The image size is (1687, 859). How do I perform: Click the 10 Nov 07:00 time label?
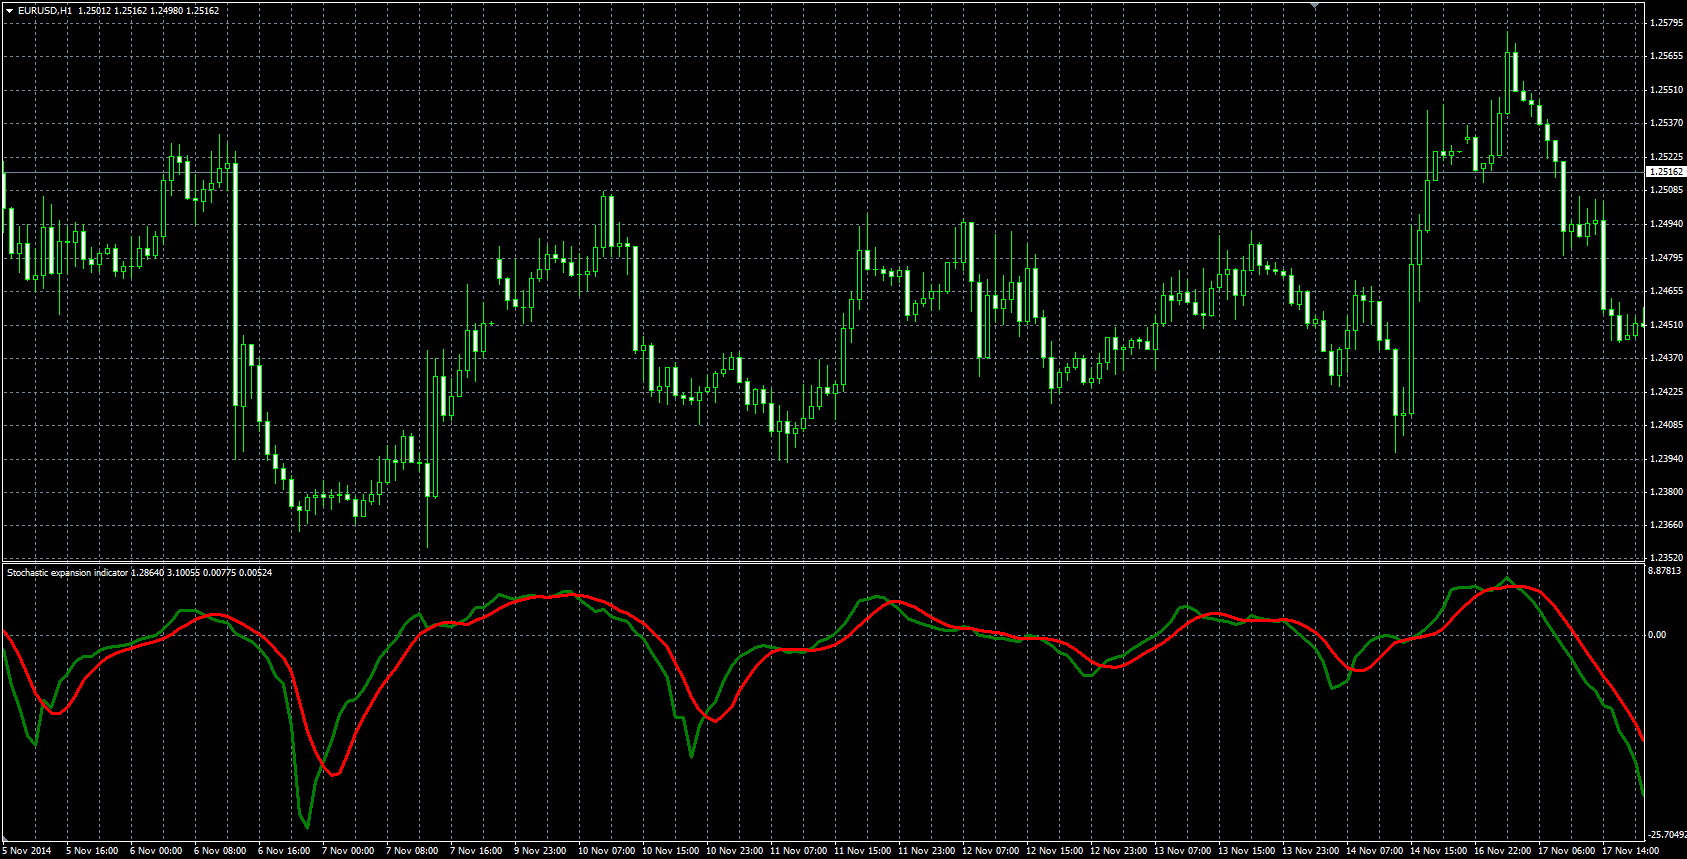(x=606, y=851)
